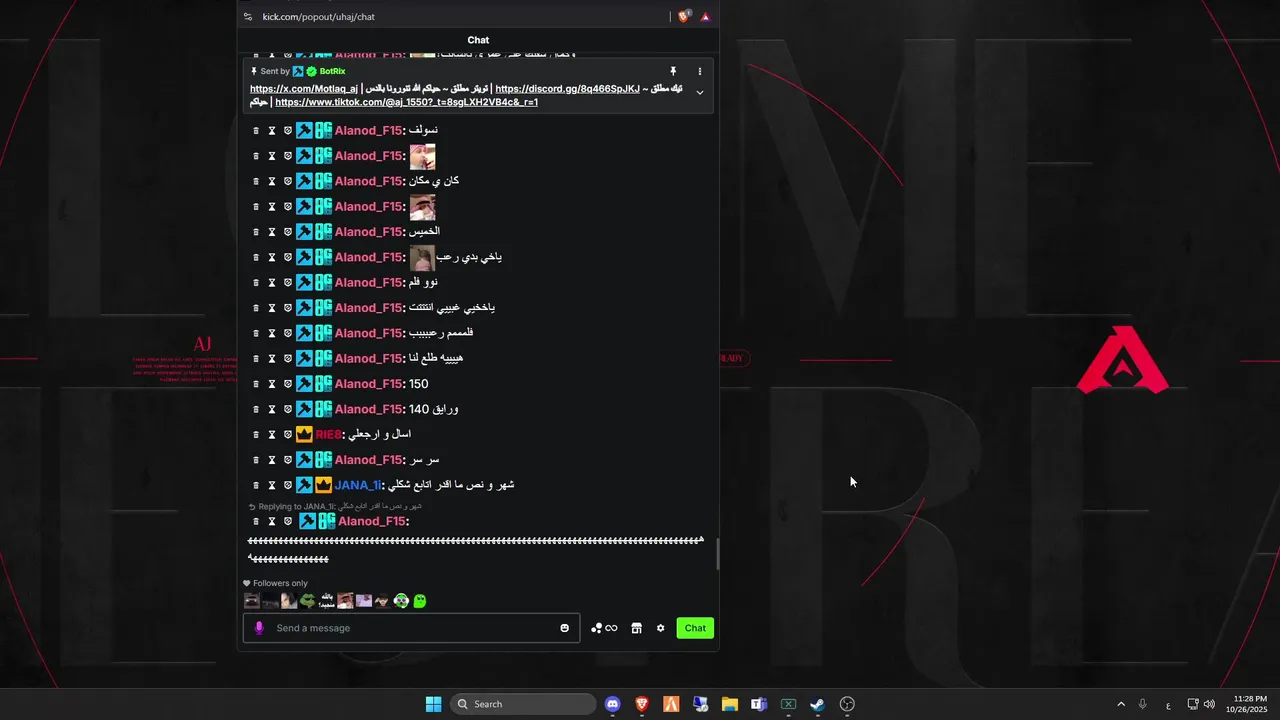The image size is (1280, 720).
Task: Delete the 'كان ي مكان' message
Action: 256,181
